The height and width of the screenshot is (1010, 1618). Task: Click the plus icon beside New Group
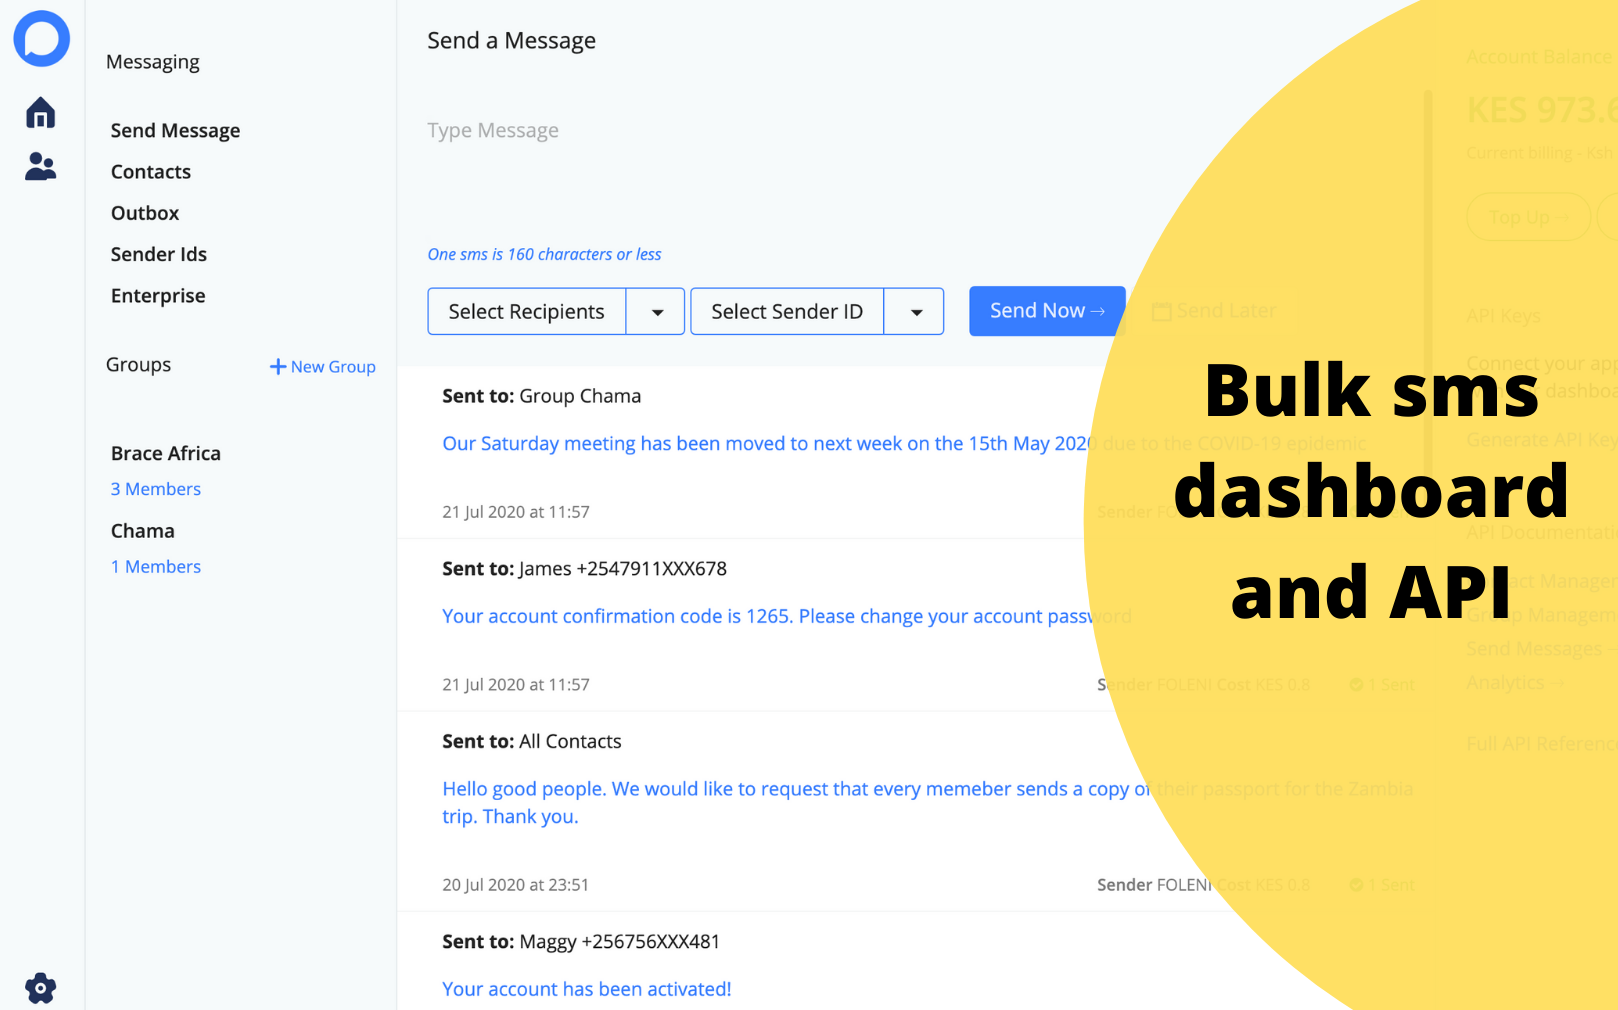tap(278, 367)
